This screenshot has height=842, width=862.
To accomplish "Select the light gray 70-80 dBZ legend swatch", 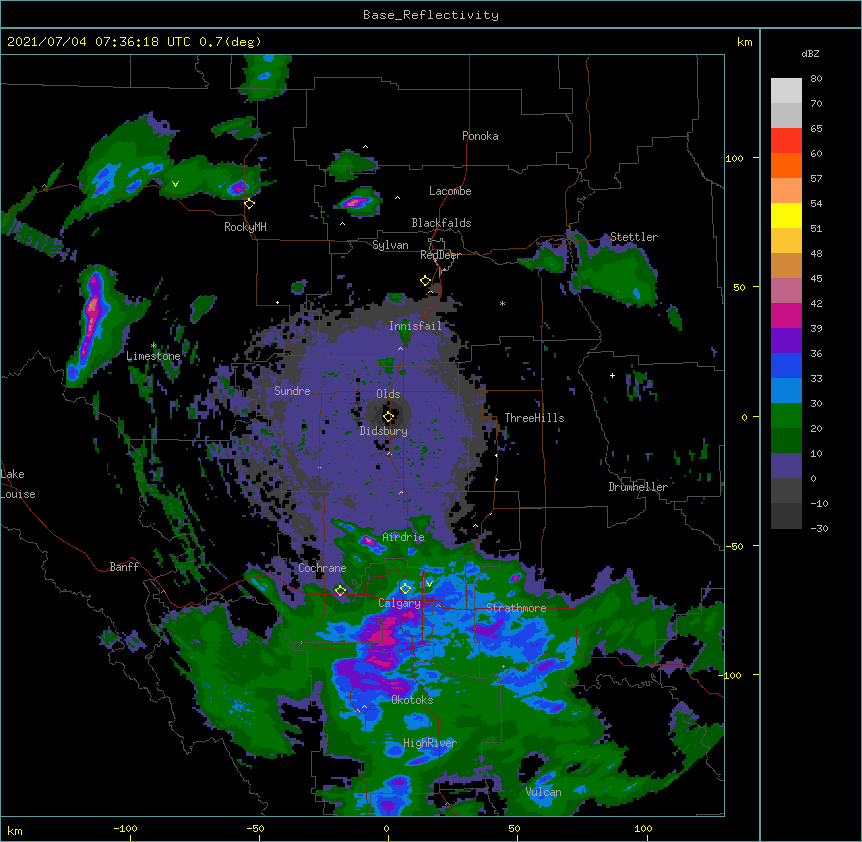I will click(786, 91).
